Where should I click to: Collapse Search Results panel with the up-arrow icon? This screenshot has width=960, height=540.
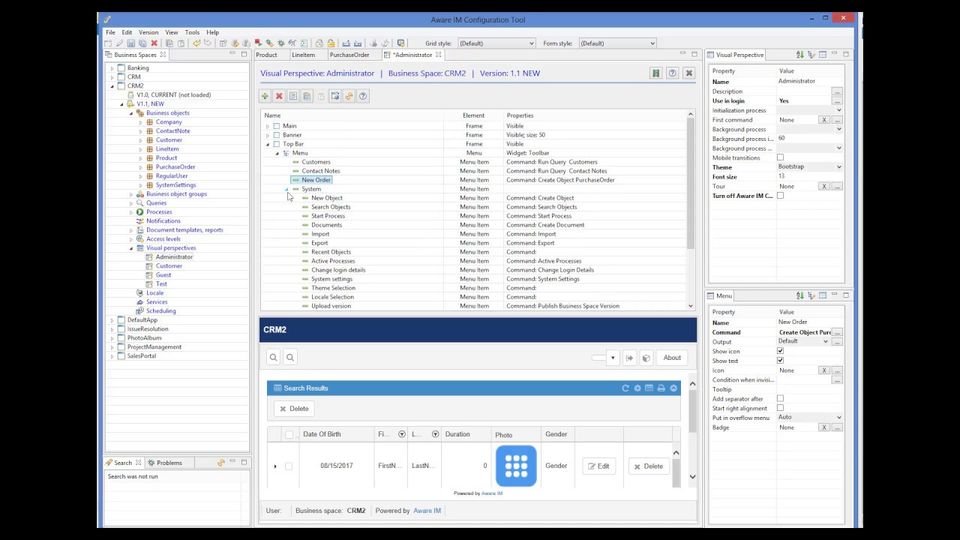[x=673, y=388]
